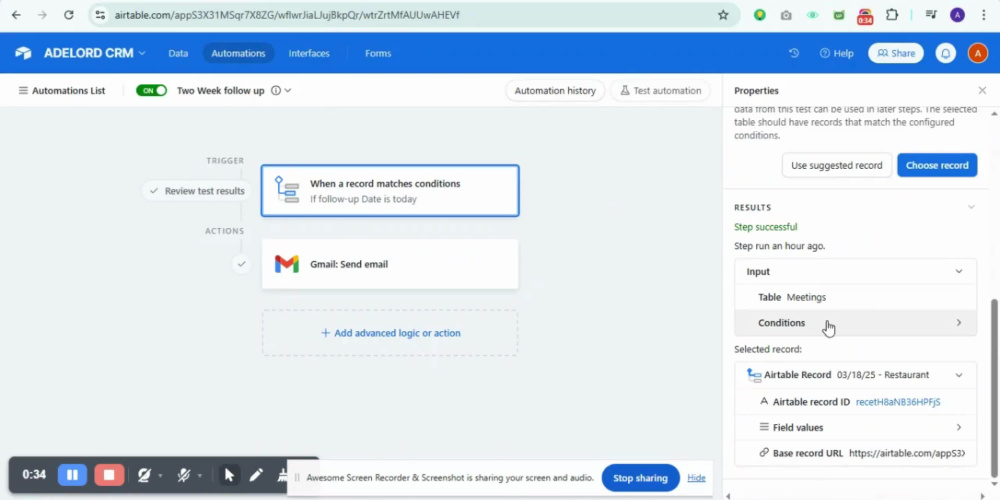Open the notifications bell
Image resolution: width=1000 pixels, height=500 pixels.
pos(946,53)
